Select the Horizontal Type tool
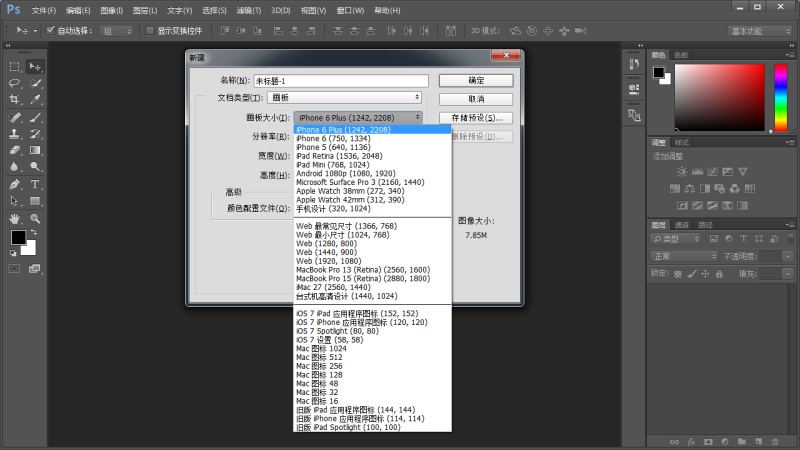This screenshot has width=800, height=450. point(35,185)
